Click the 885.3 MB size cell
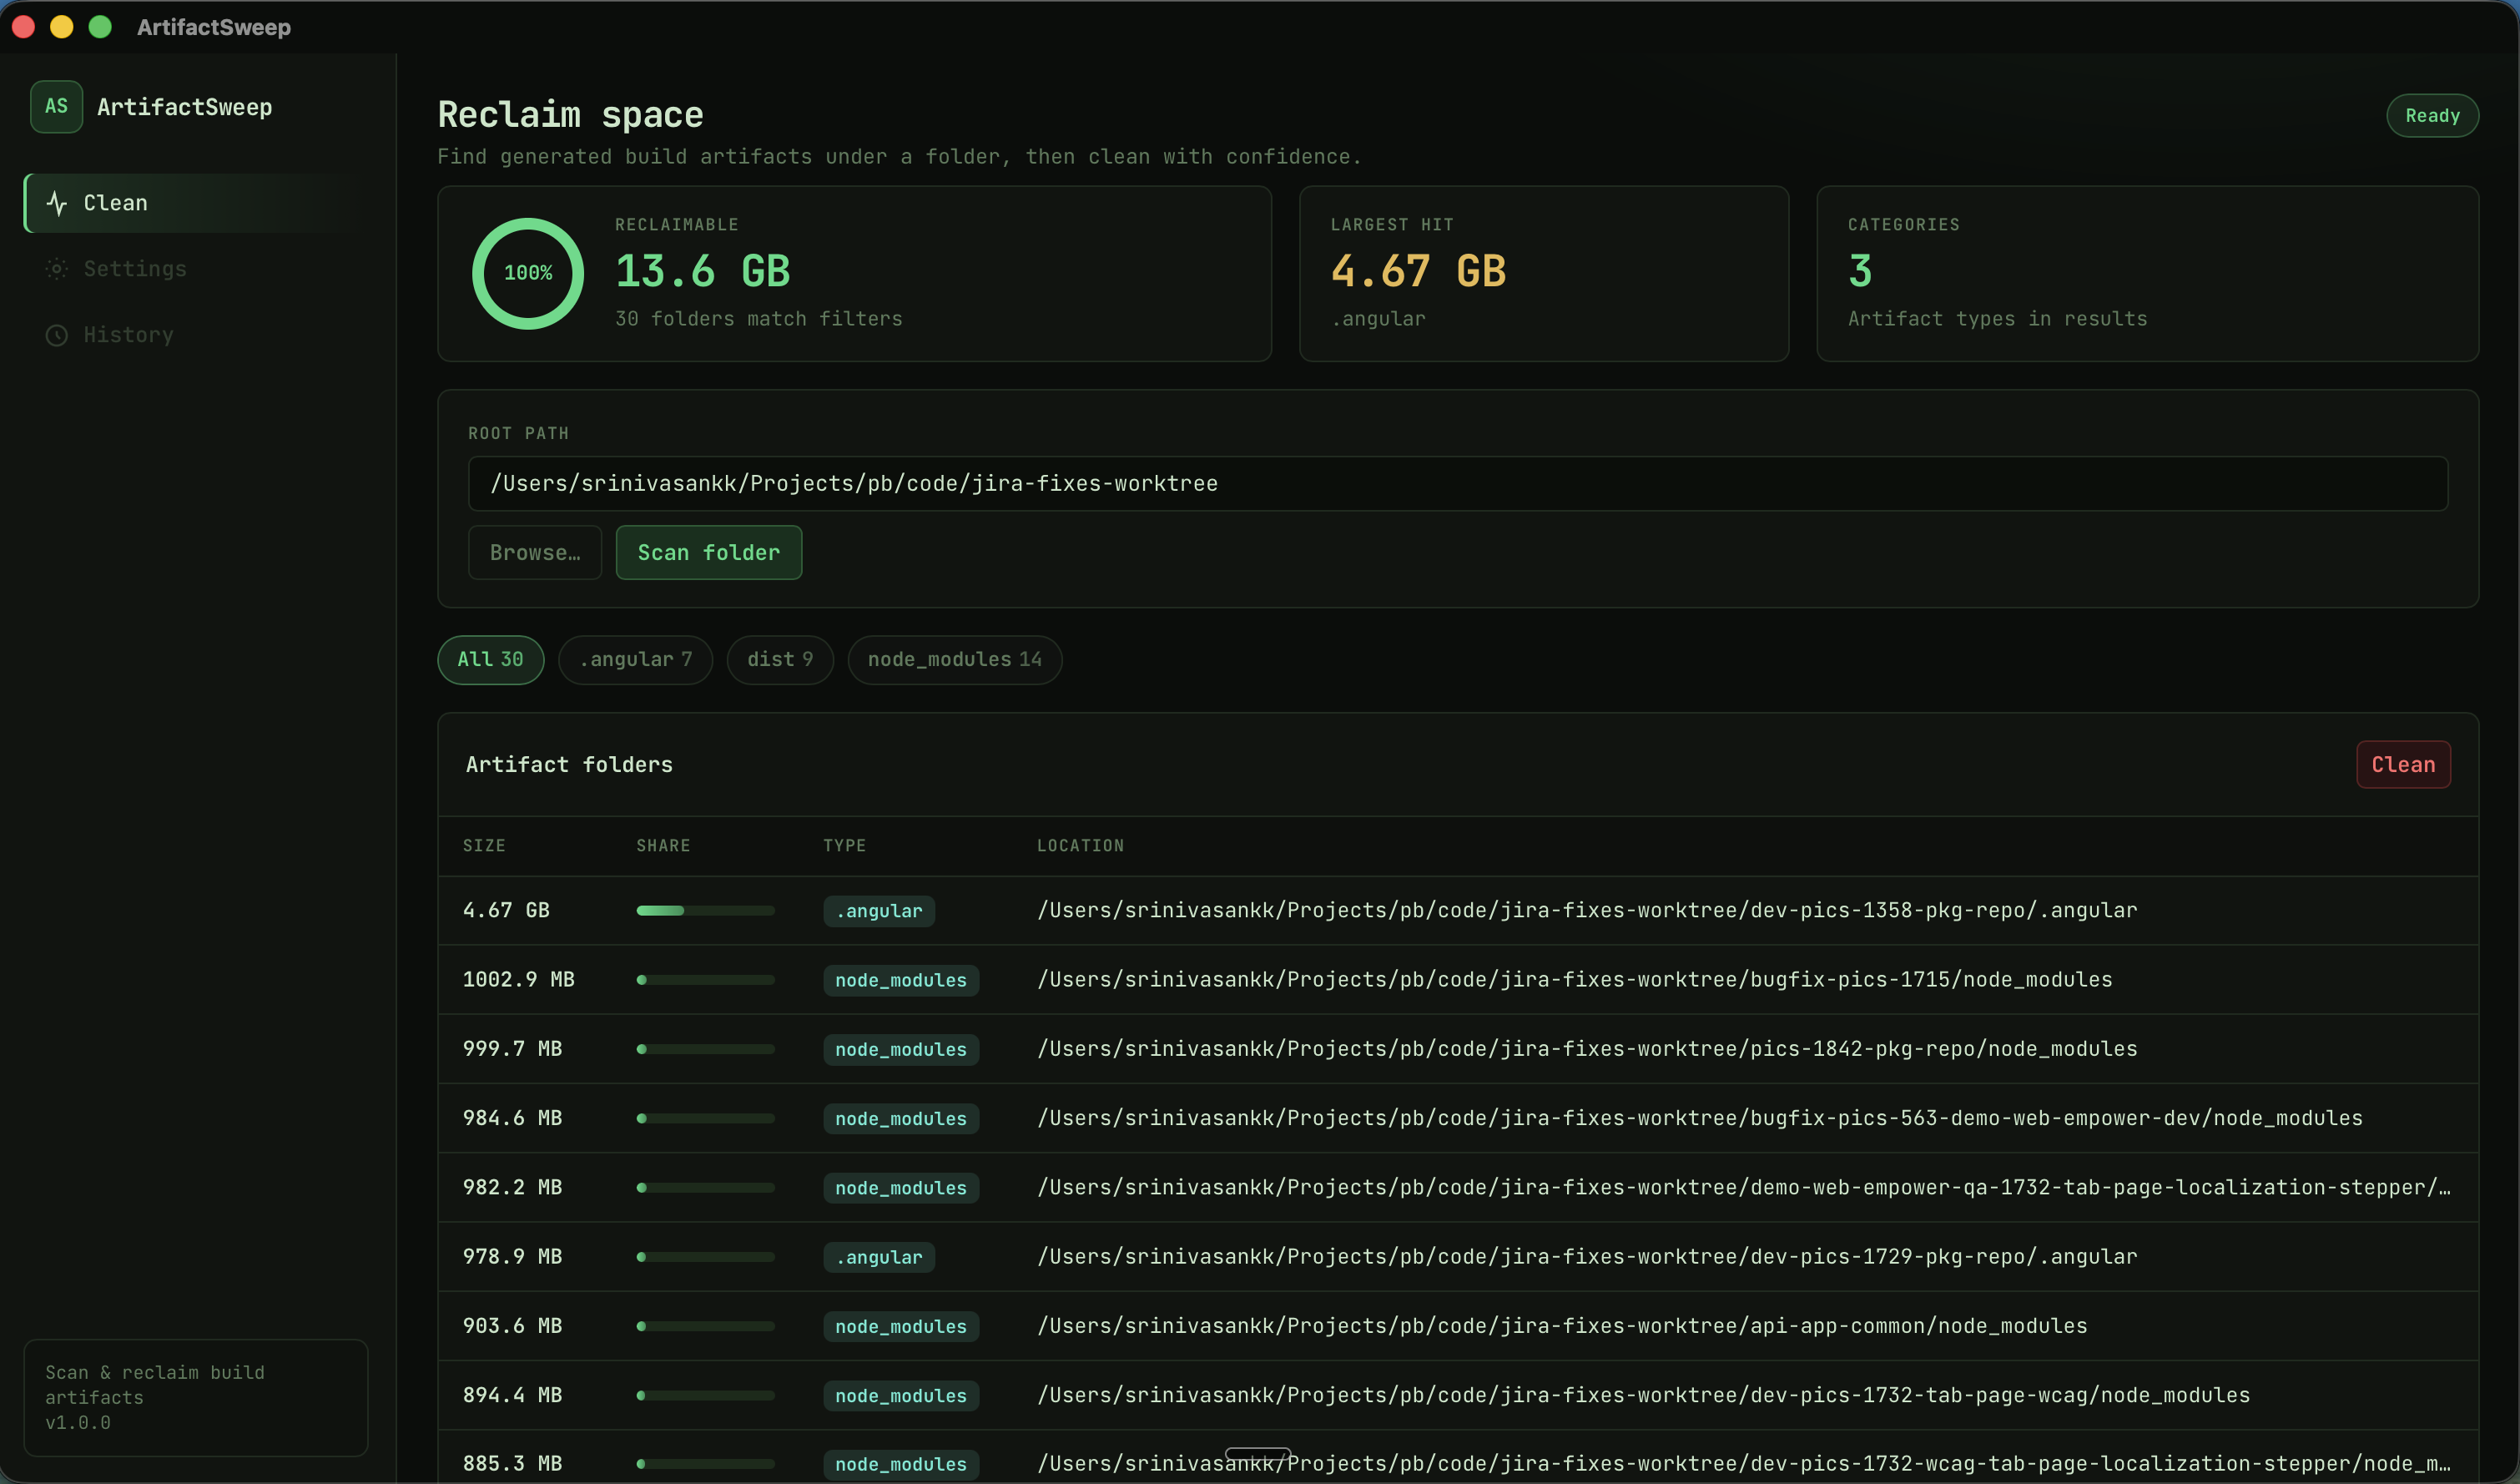Image resolution: width=2520 pixels, height=1484 pixels. 513,1464
